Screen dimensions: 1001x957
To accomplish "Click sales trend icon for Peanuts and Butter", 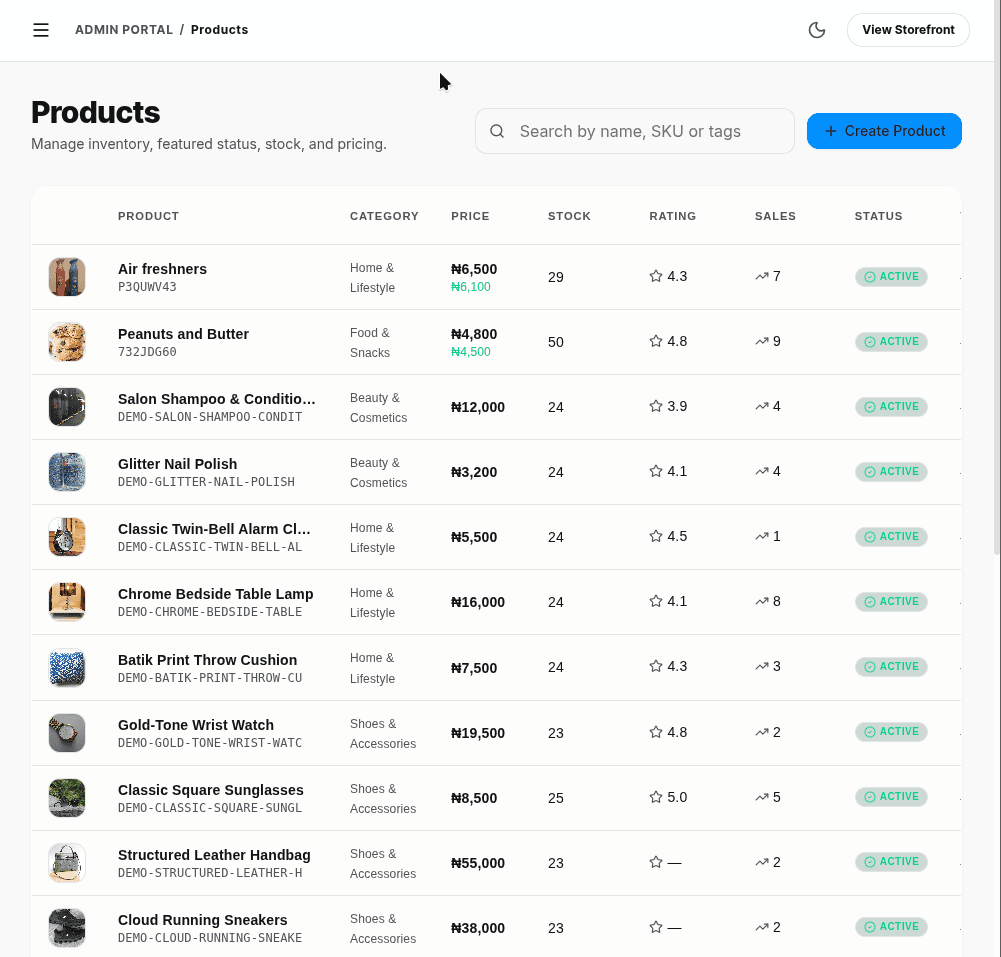I will click(762, 342).
